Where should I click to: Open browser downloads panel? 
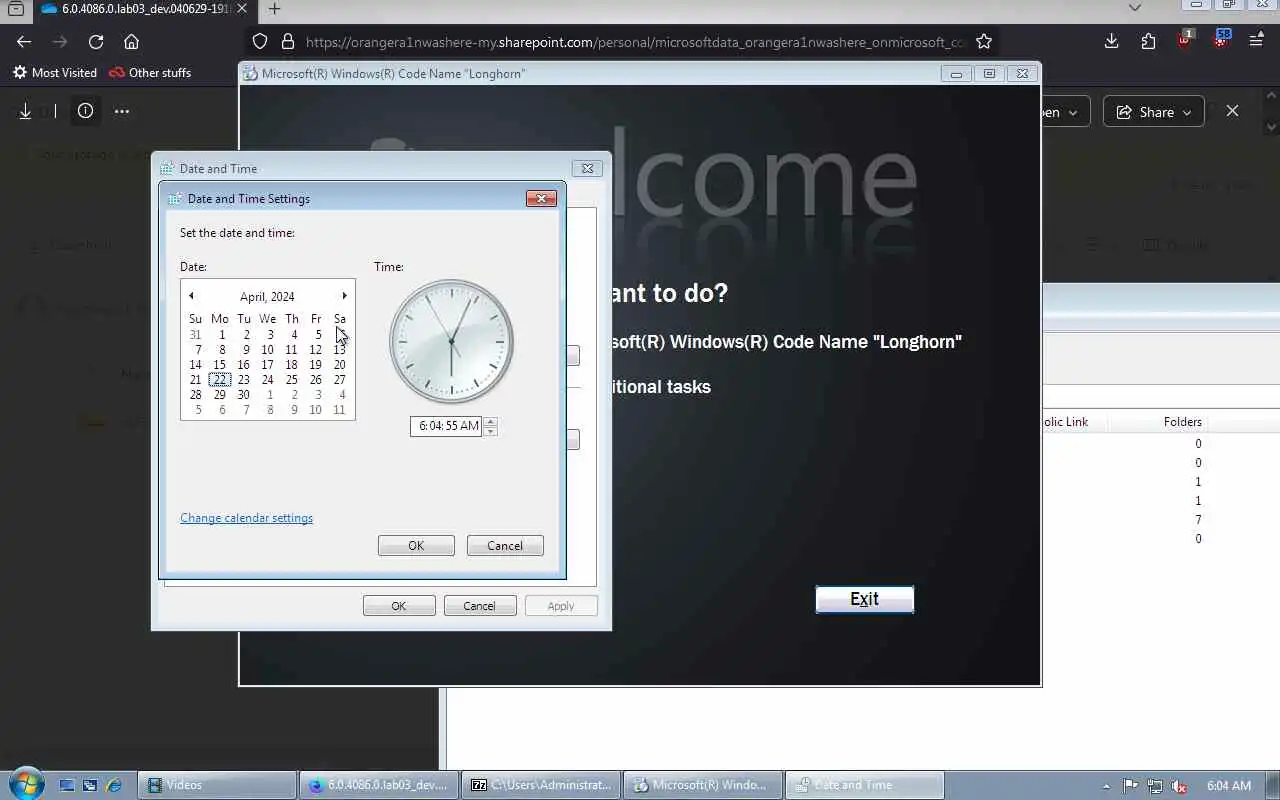coord(1111,41)
